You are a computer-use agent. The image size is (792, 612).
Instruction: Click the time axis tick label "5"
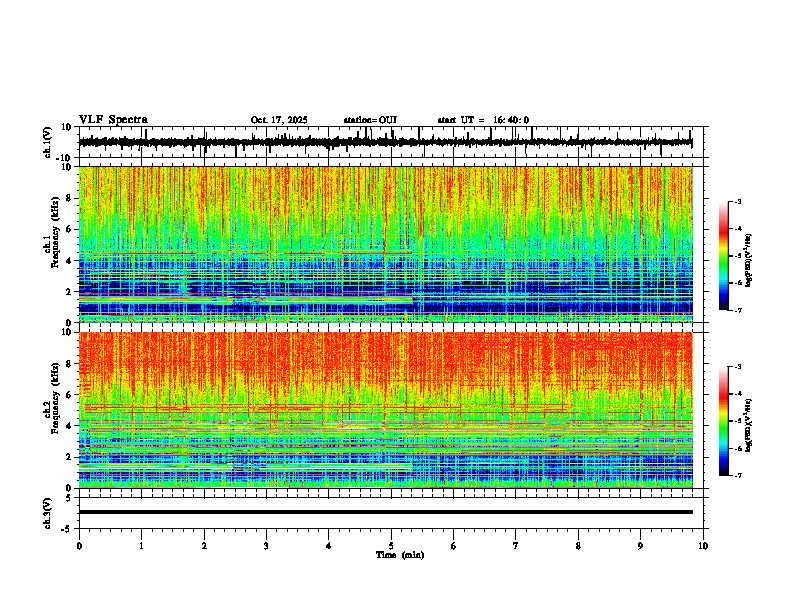click(x=391, y=546)
